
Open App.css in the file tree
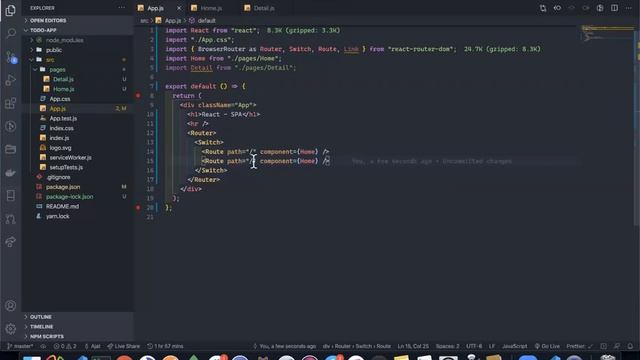tap(78, 99)
